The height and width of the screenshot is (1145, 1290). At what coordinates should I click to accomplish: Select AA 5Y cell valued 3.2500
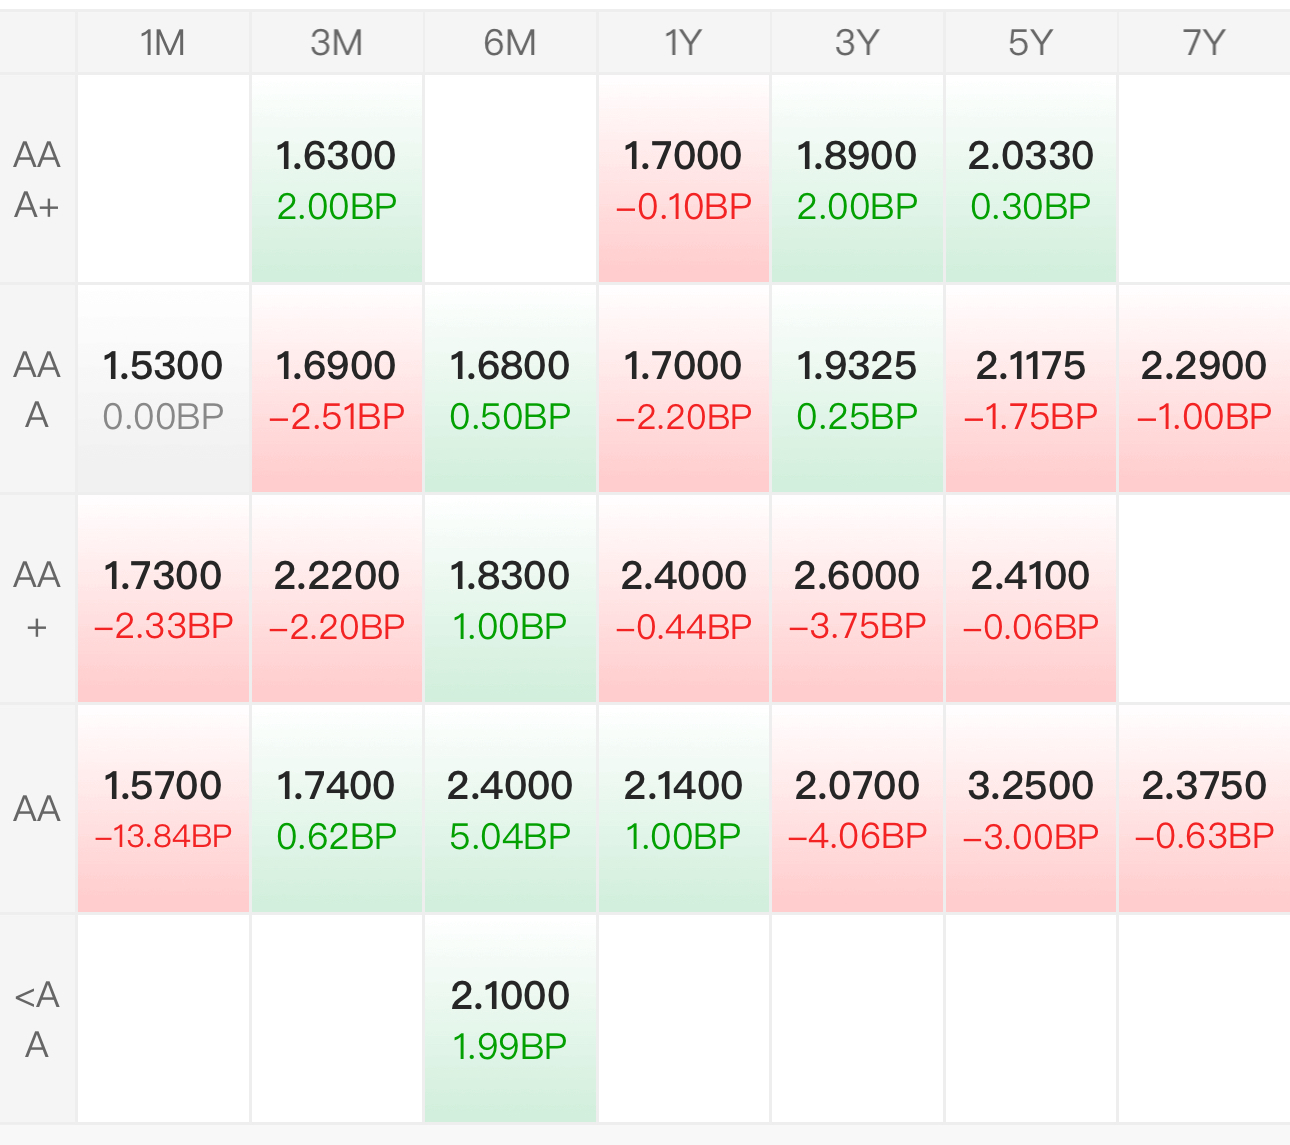click(1031, 810)
